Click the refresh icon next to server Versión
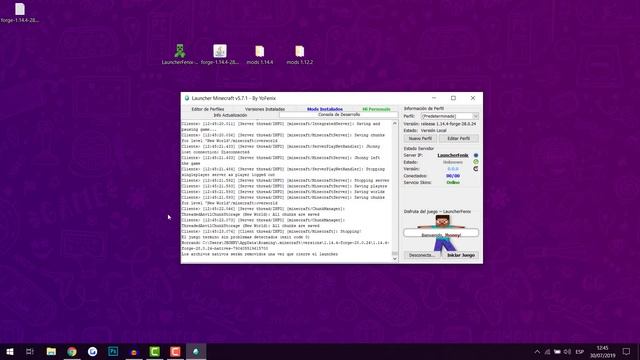640x360 pixels. (x=476, y=169)
